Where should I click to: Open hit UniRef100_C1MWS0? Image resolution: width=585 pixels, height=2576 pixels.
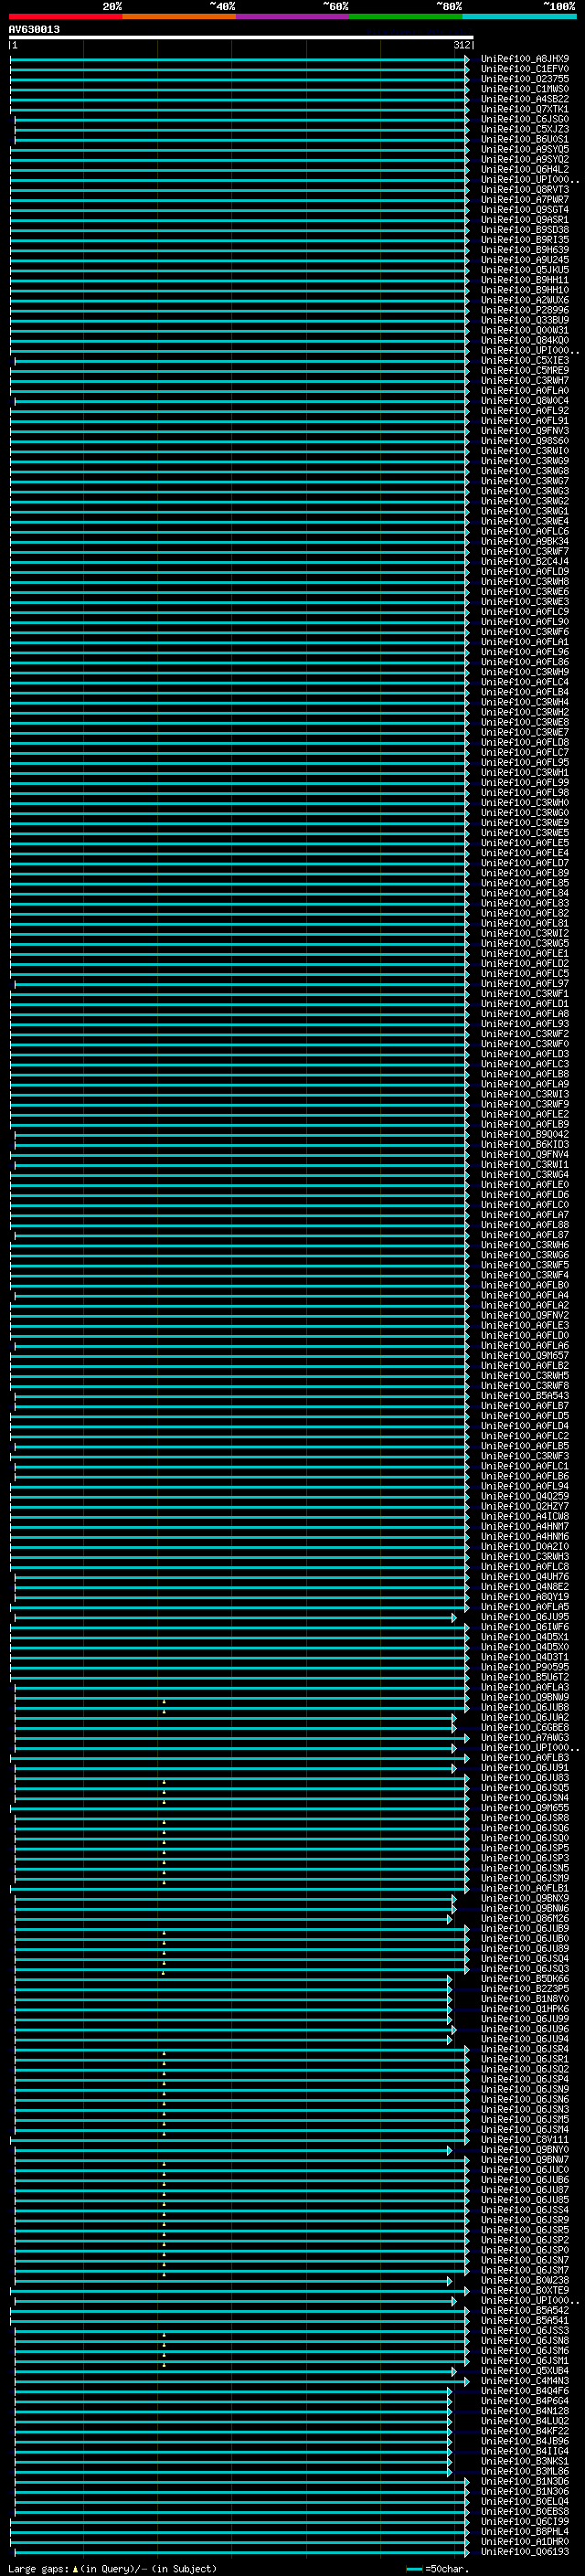(525, 89)
